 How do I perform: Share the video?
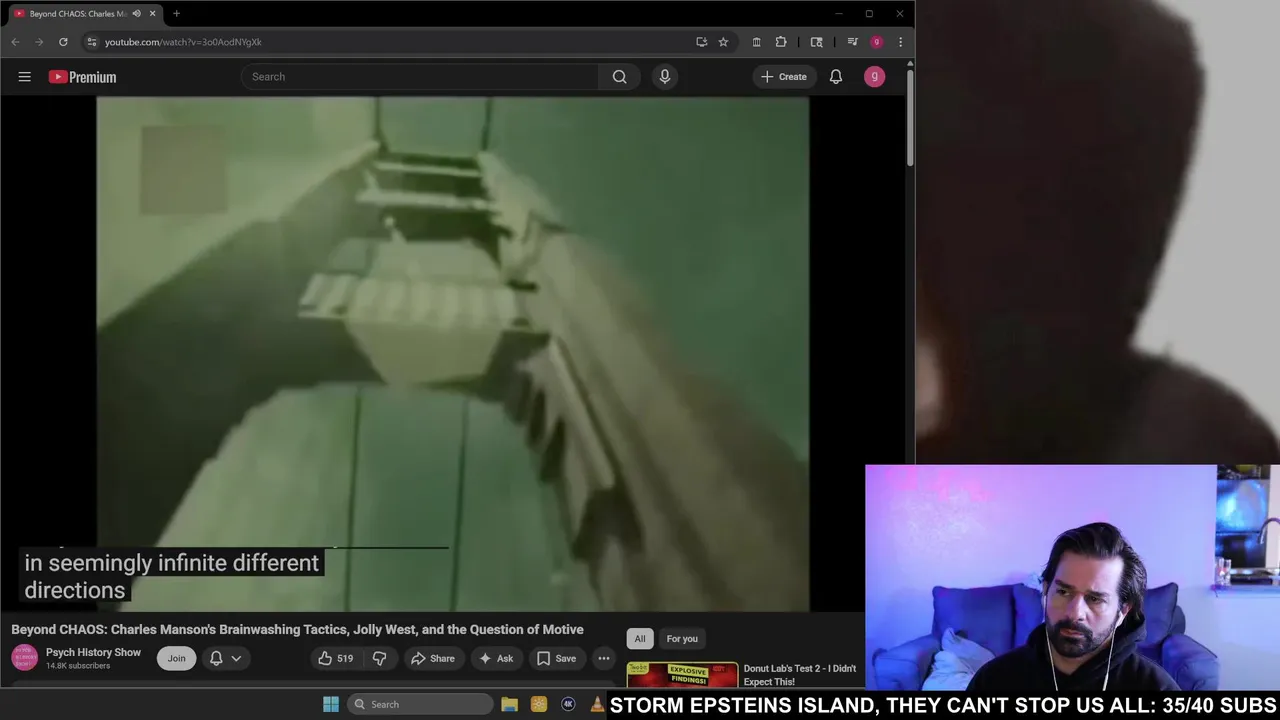431,658
